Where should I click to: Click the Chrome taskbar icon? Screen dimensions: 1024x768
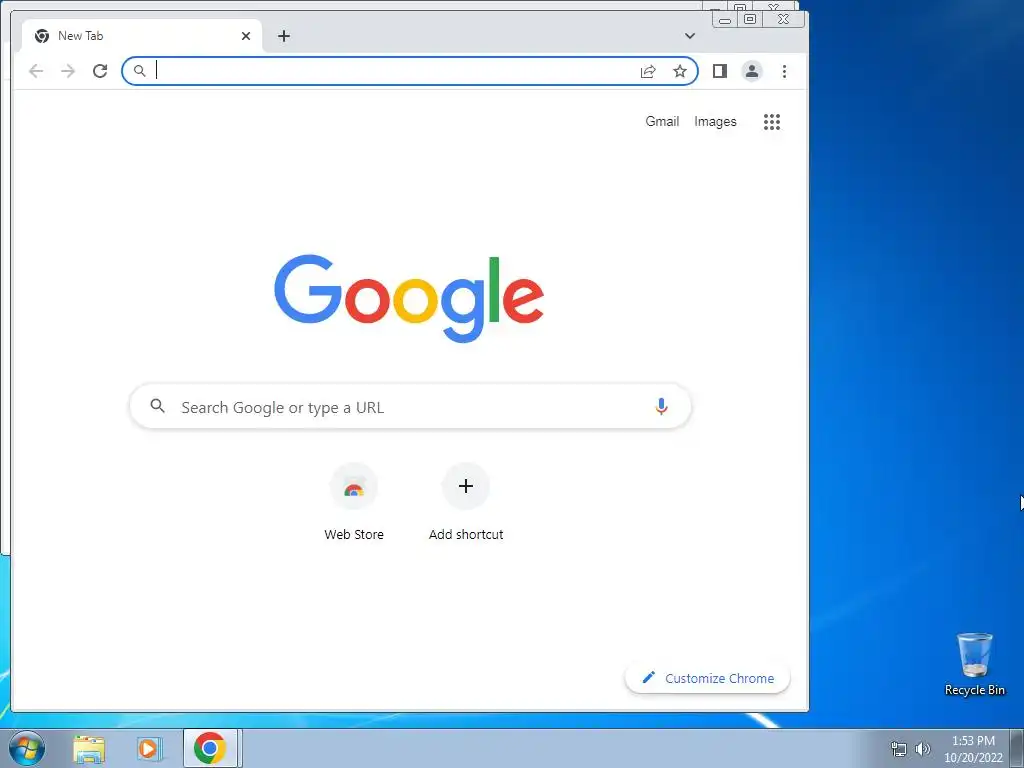click(210, 748)
